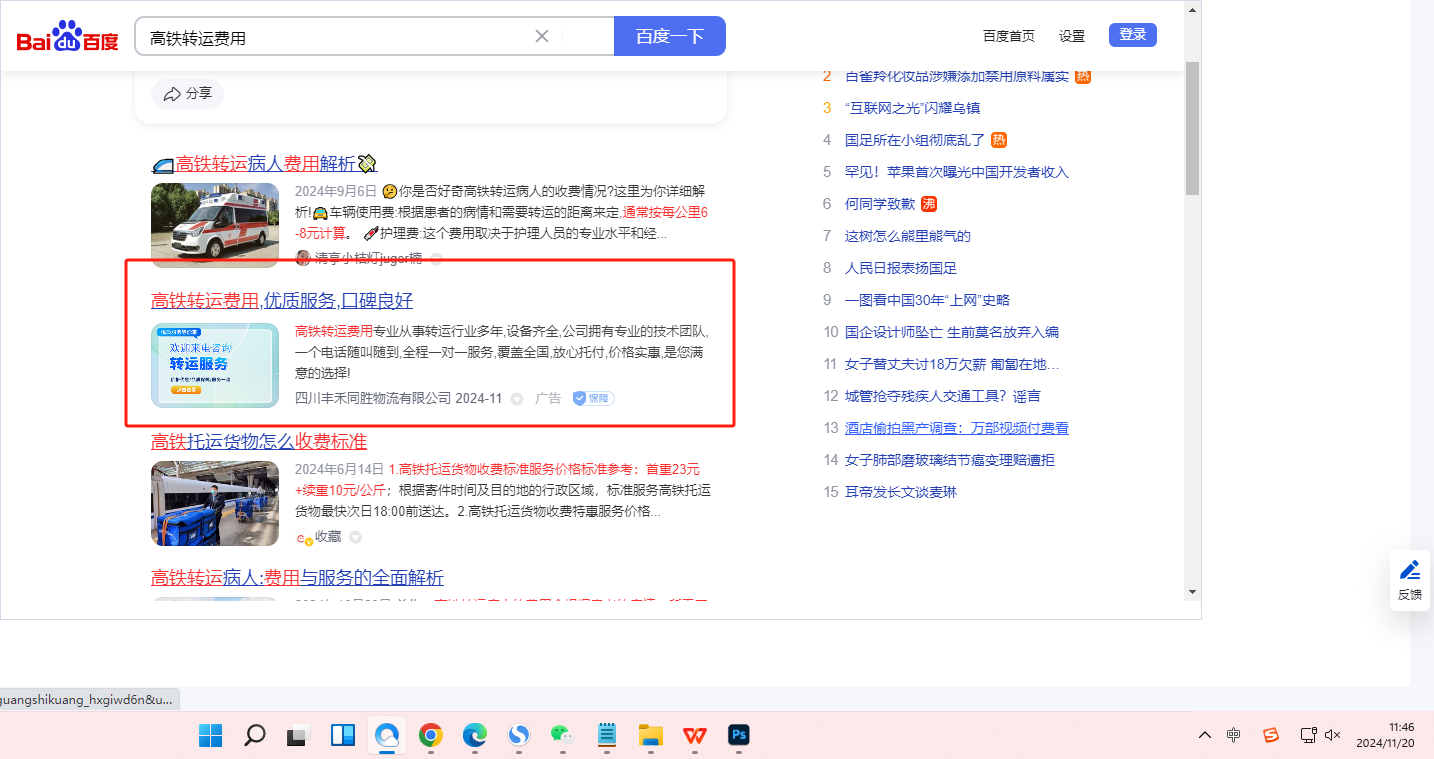Expand the dropdown next to 清享小桔灯 author
This screenshot has height=759, width=1434.
(436, 259)
